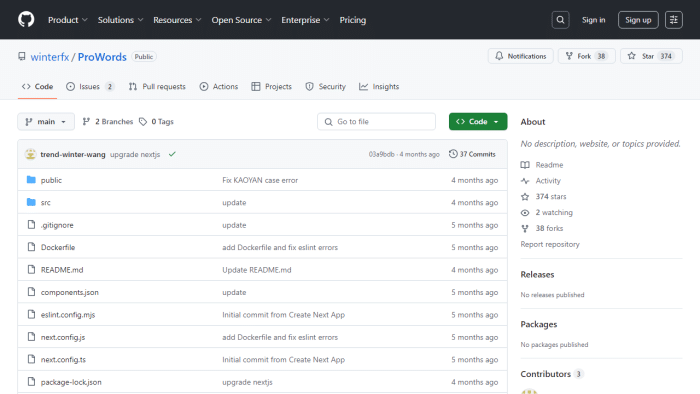Expand the Solutions menu
The width and height of the screenshot is (700, 394).
[121, 20]
